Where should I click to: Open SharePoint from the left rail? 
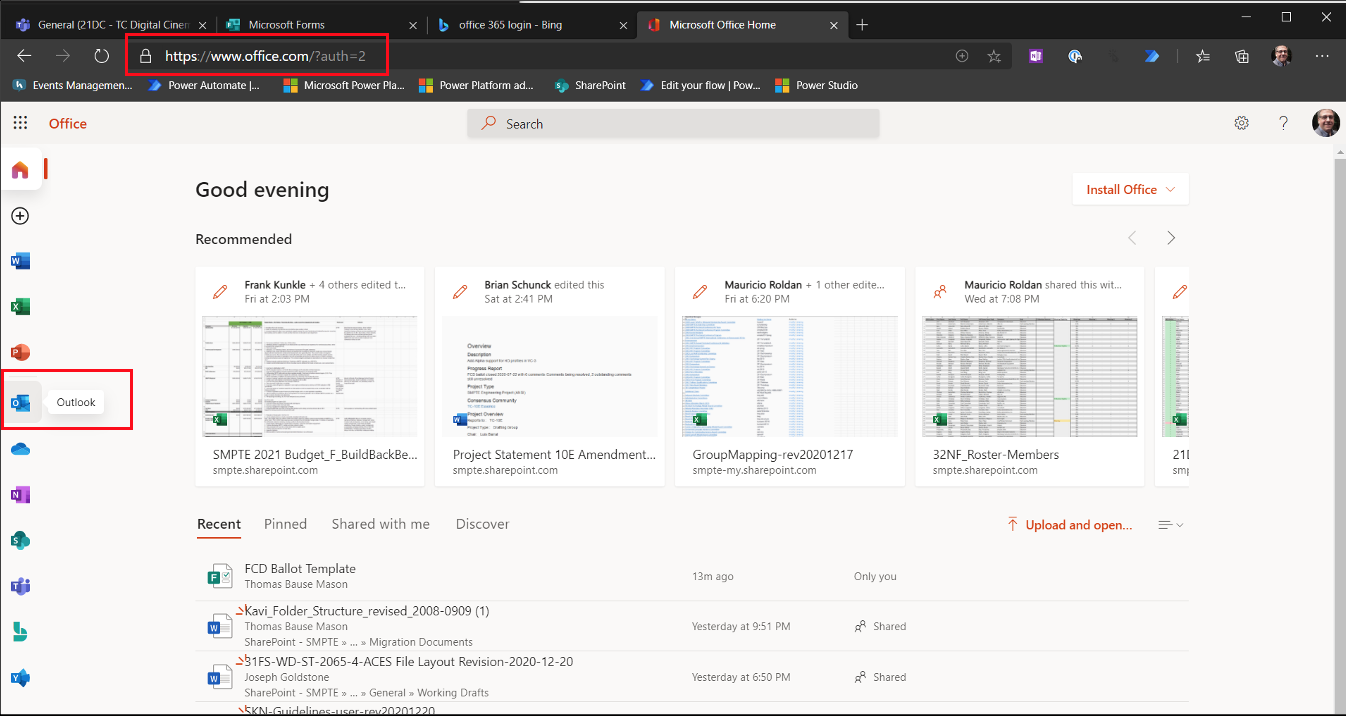tap(20, 540)
